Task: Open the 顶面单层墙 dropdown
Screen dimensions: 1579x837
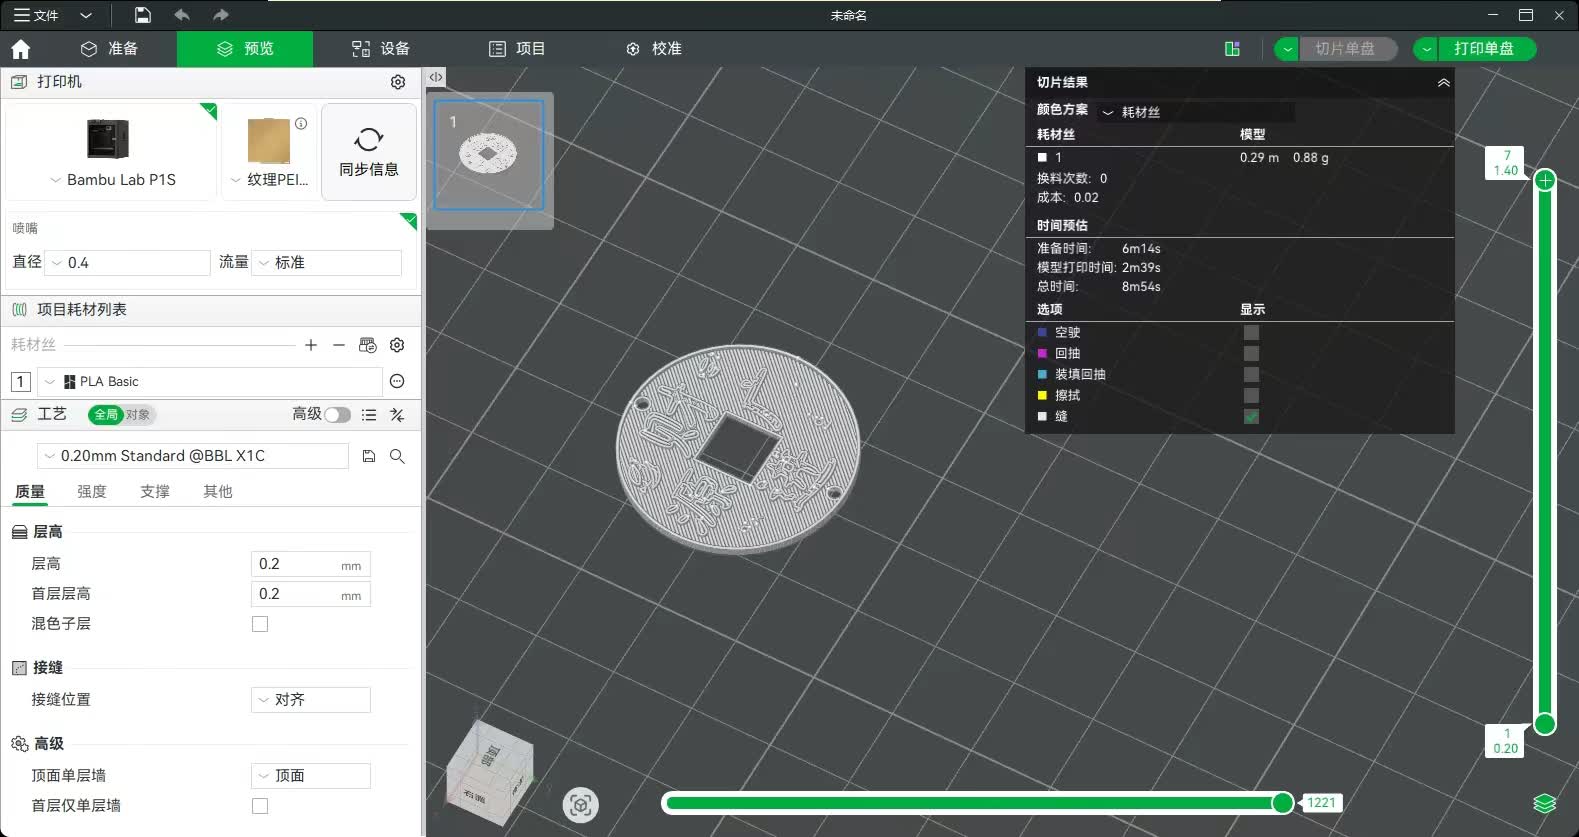Action: [x=311, y=776]
